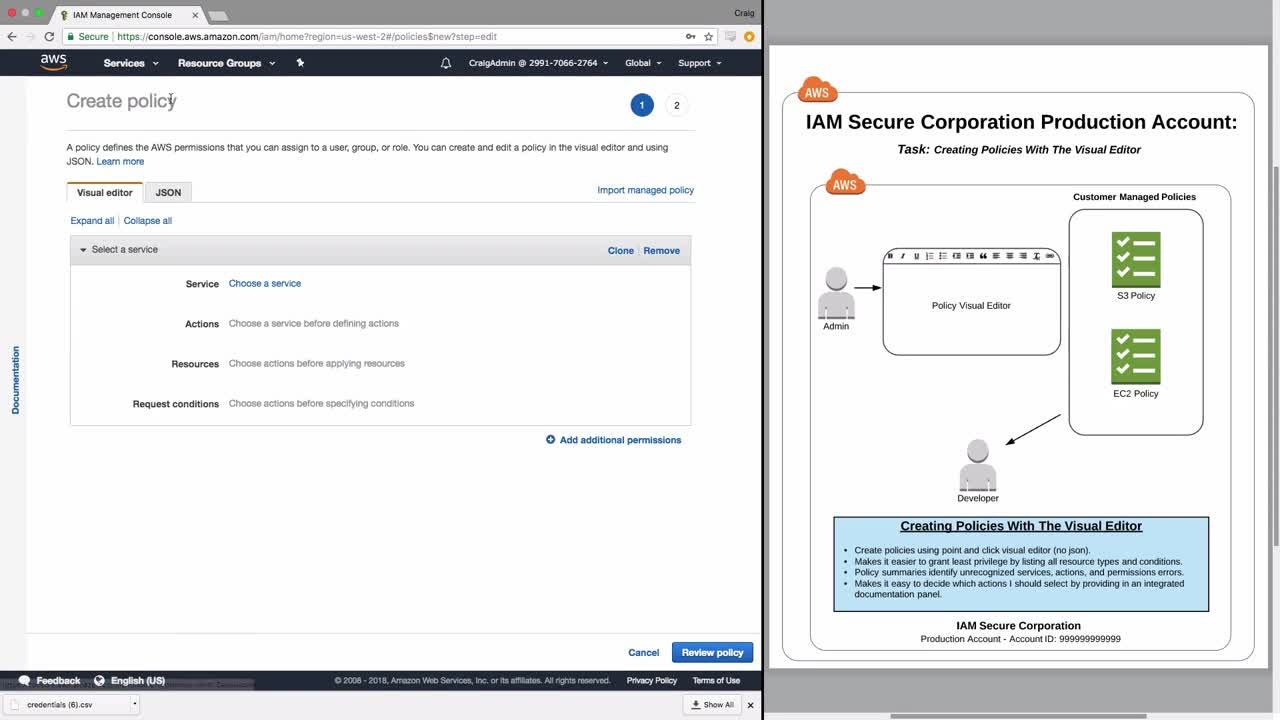This screenshot has width=1280, height=720.
Task: Open a new browser tab
Action: (218, 16)
